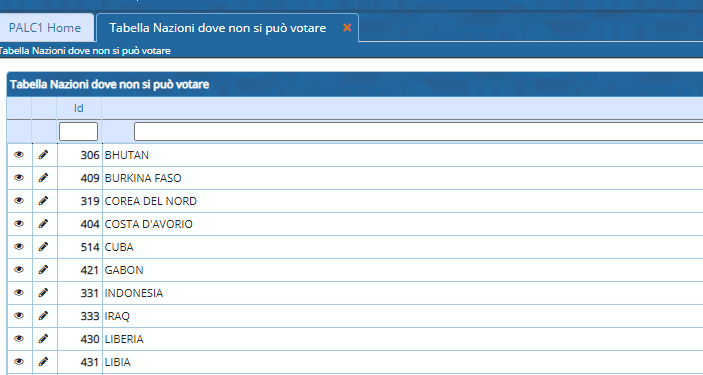
Task: View the INDONESIA record eye icon
Action: click(18, 293)
